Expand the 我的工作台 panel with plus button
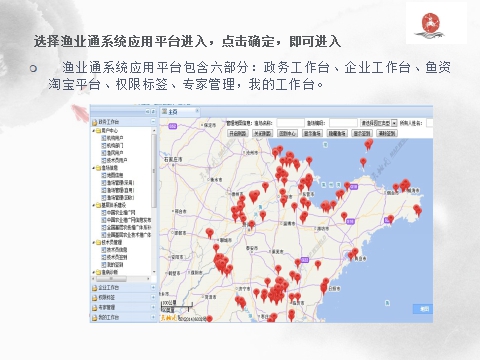480x360 pixels. 153,317
